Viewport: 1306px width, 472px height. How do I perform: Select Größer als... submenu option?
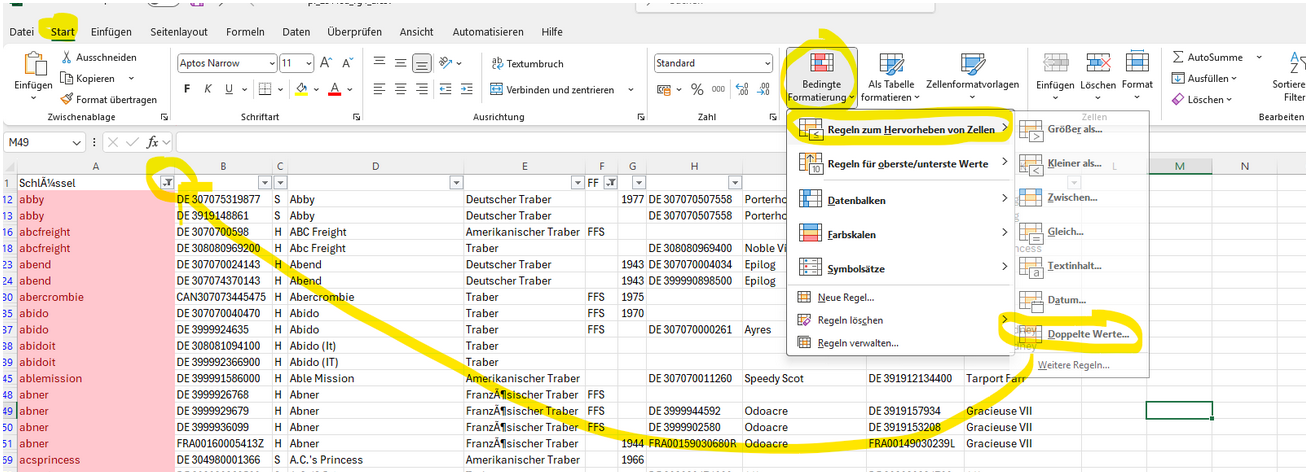[1082, 129]
